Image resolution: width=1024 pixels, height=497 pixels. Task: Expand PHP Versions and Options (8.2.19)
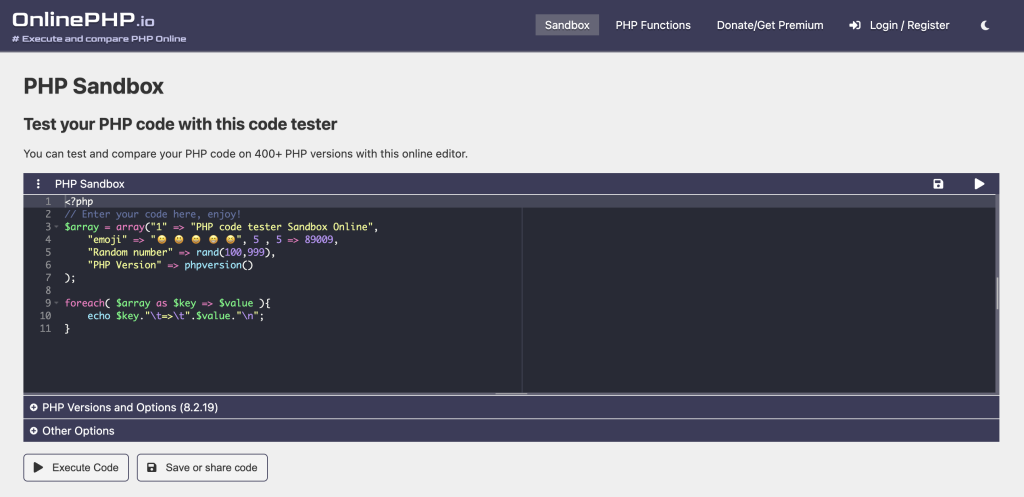pos(130,408)
